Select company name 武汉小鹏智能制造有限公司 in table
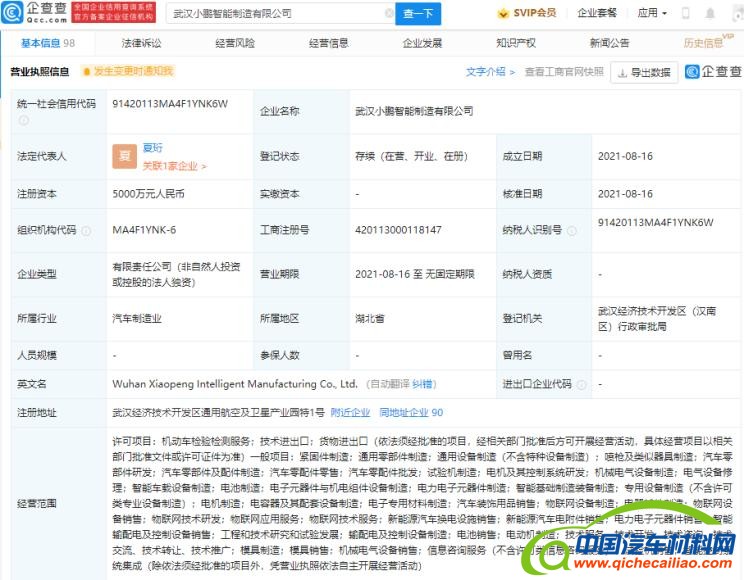The width and height of the screenshot is (744, 580). 414,111
